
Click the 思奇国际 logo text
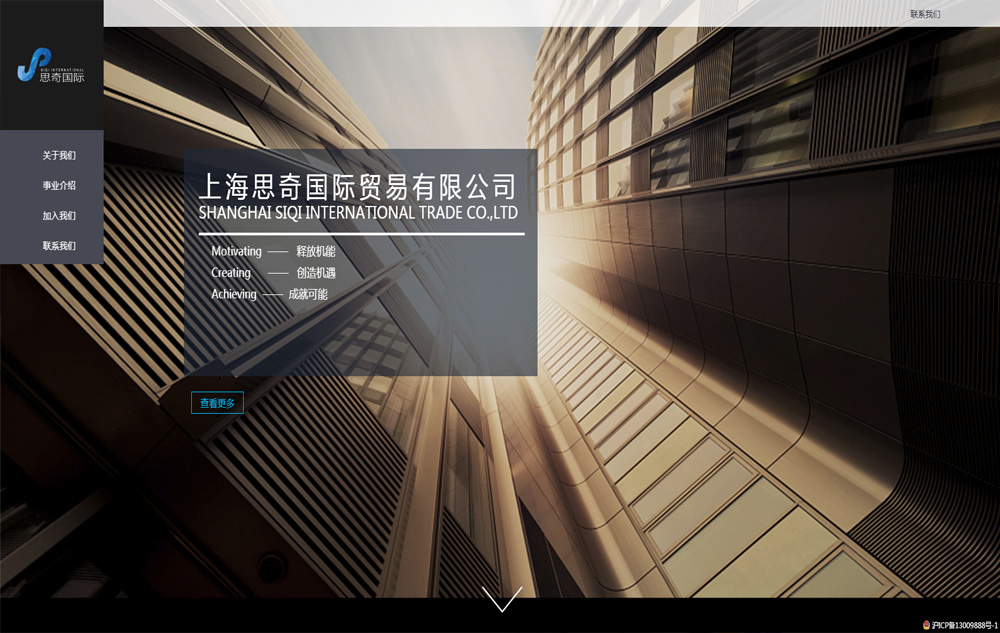click(62, 77)
